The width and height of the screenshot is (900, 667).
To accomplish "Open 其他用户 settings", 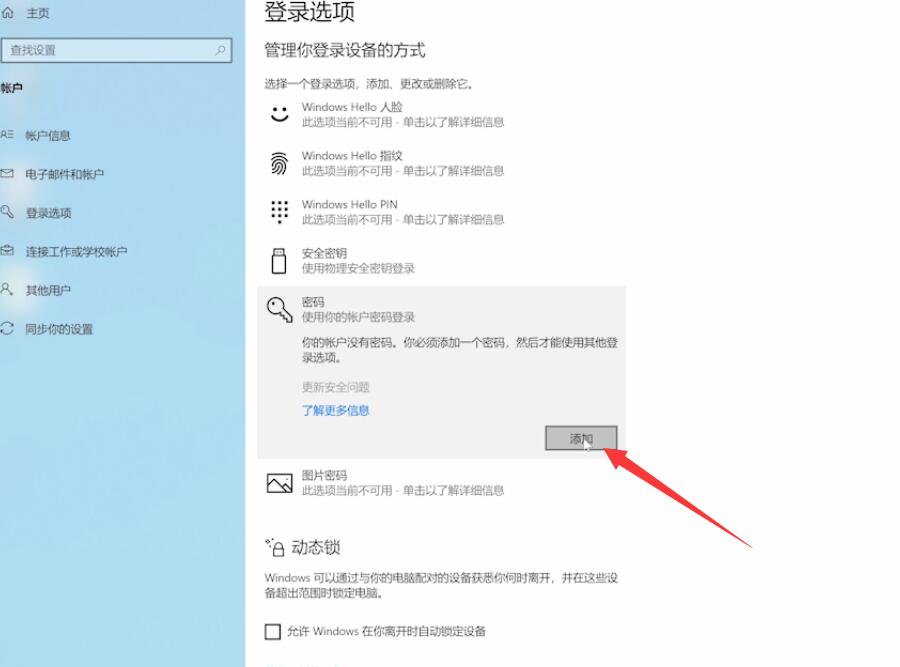I will coord(48,290).
